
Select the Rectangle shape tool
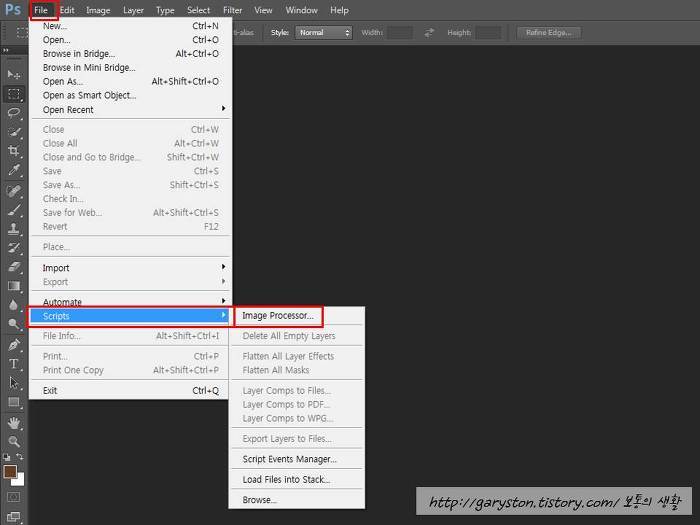point(14,402)
